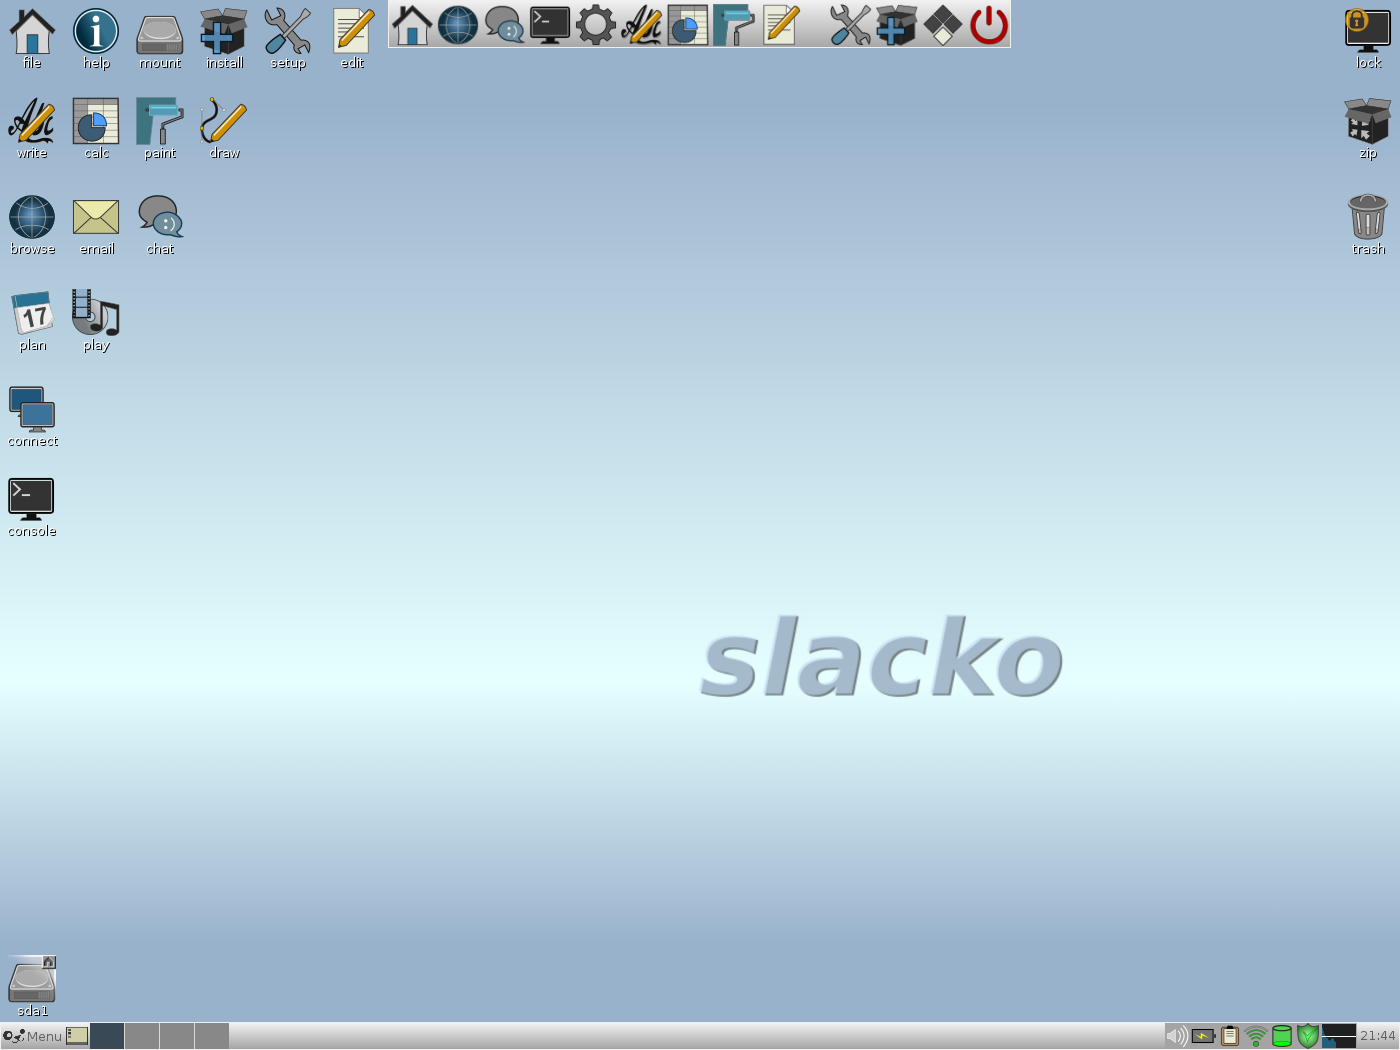
Task: Click the diamond tiles icon in top launcher bar
Action: pos(942,25)
